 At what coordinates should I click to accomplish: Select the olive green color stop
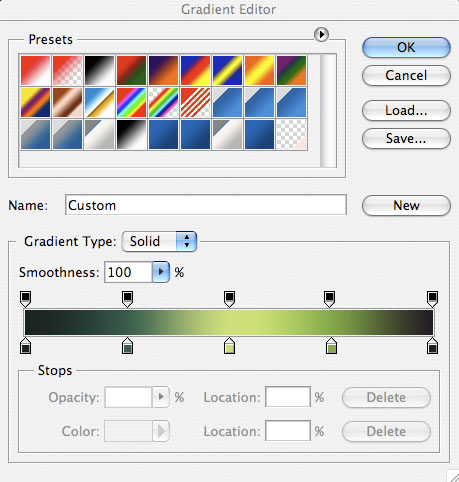(x=331, y=345)
